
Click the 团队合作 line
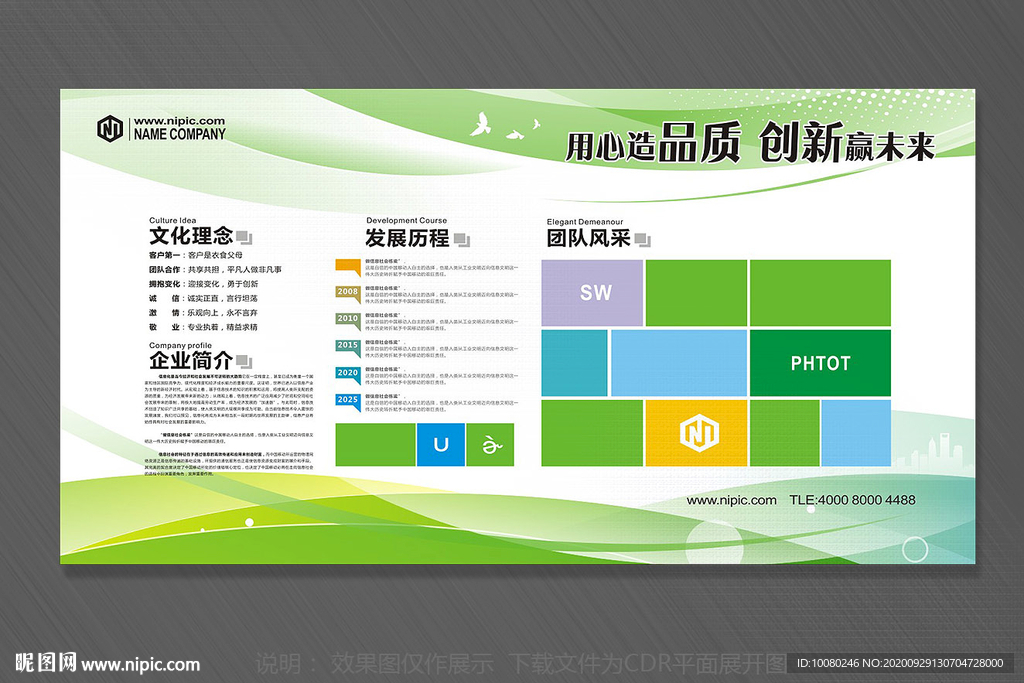coord(216,270)
